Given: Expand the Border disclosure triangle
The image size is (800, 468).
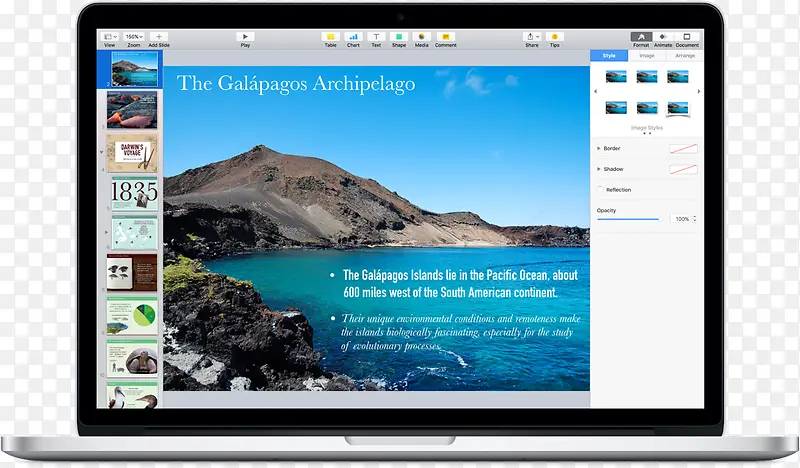Looking at the screenshot, I should click(x=598, y=148).
